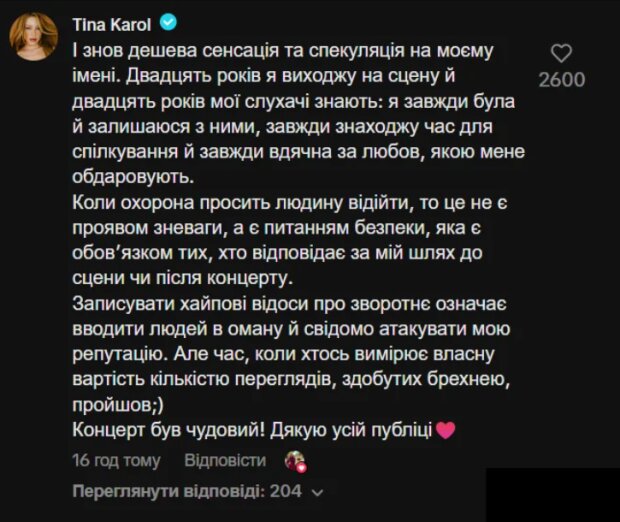Click the 2600 likes count

tap(563, 80)
